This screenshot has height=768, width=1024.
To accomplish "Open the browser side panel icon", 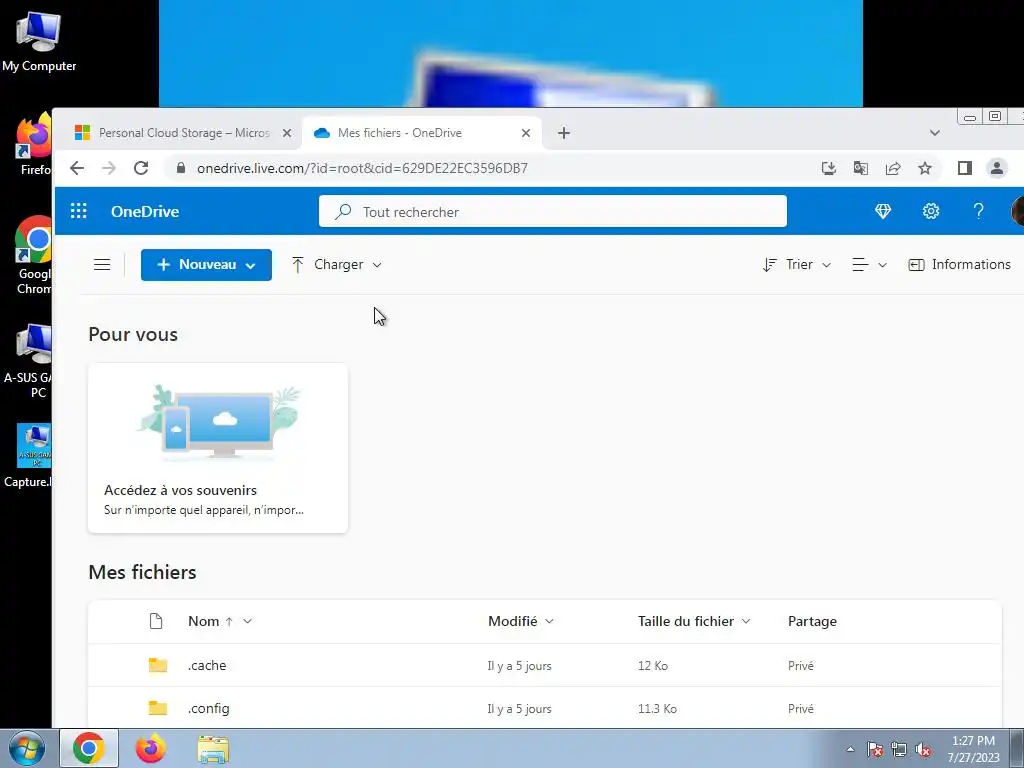I will click(965, 168).
